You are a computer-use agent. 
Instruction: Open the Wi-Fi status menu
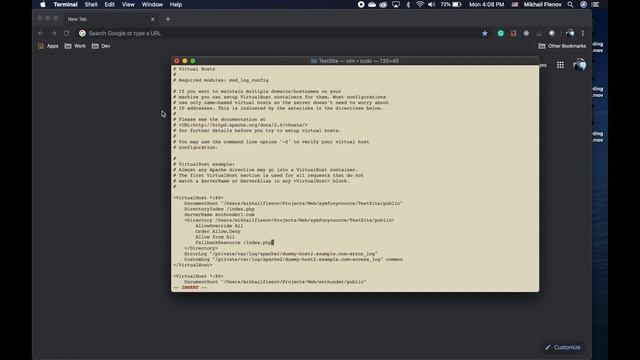click(420, 4)
